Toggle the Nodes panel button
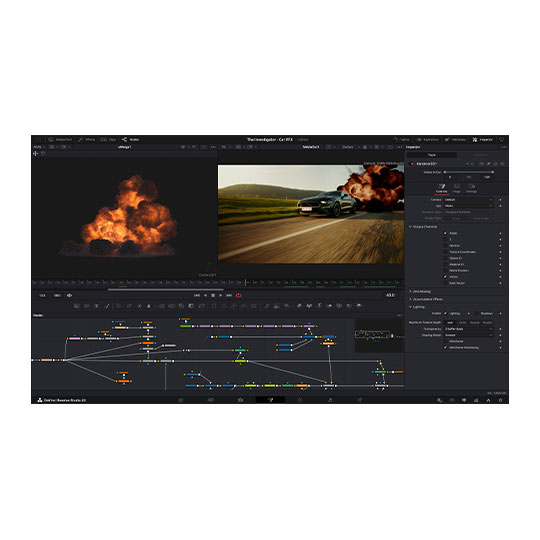 tap(131, 139)
